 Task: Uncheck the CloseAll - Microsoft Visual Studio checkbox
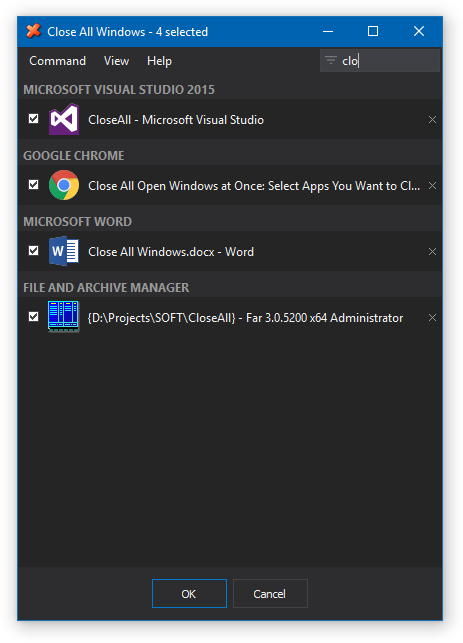pos(34,119)
